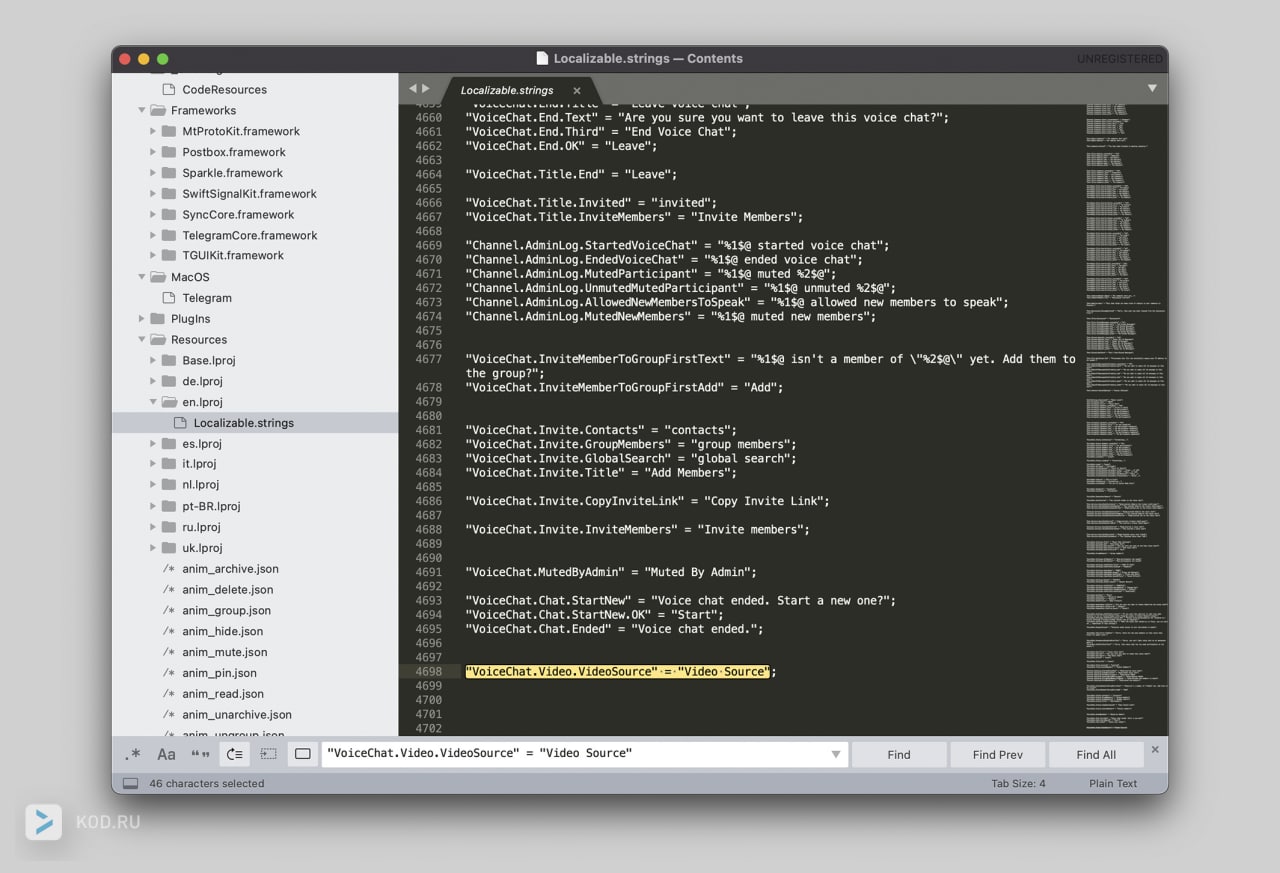This screenshot has width=1280, height=873.
Task: Click the it.lproj folder icon
Action: point(169,464)
